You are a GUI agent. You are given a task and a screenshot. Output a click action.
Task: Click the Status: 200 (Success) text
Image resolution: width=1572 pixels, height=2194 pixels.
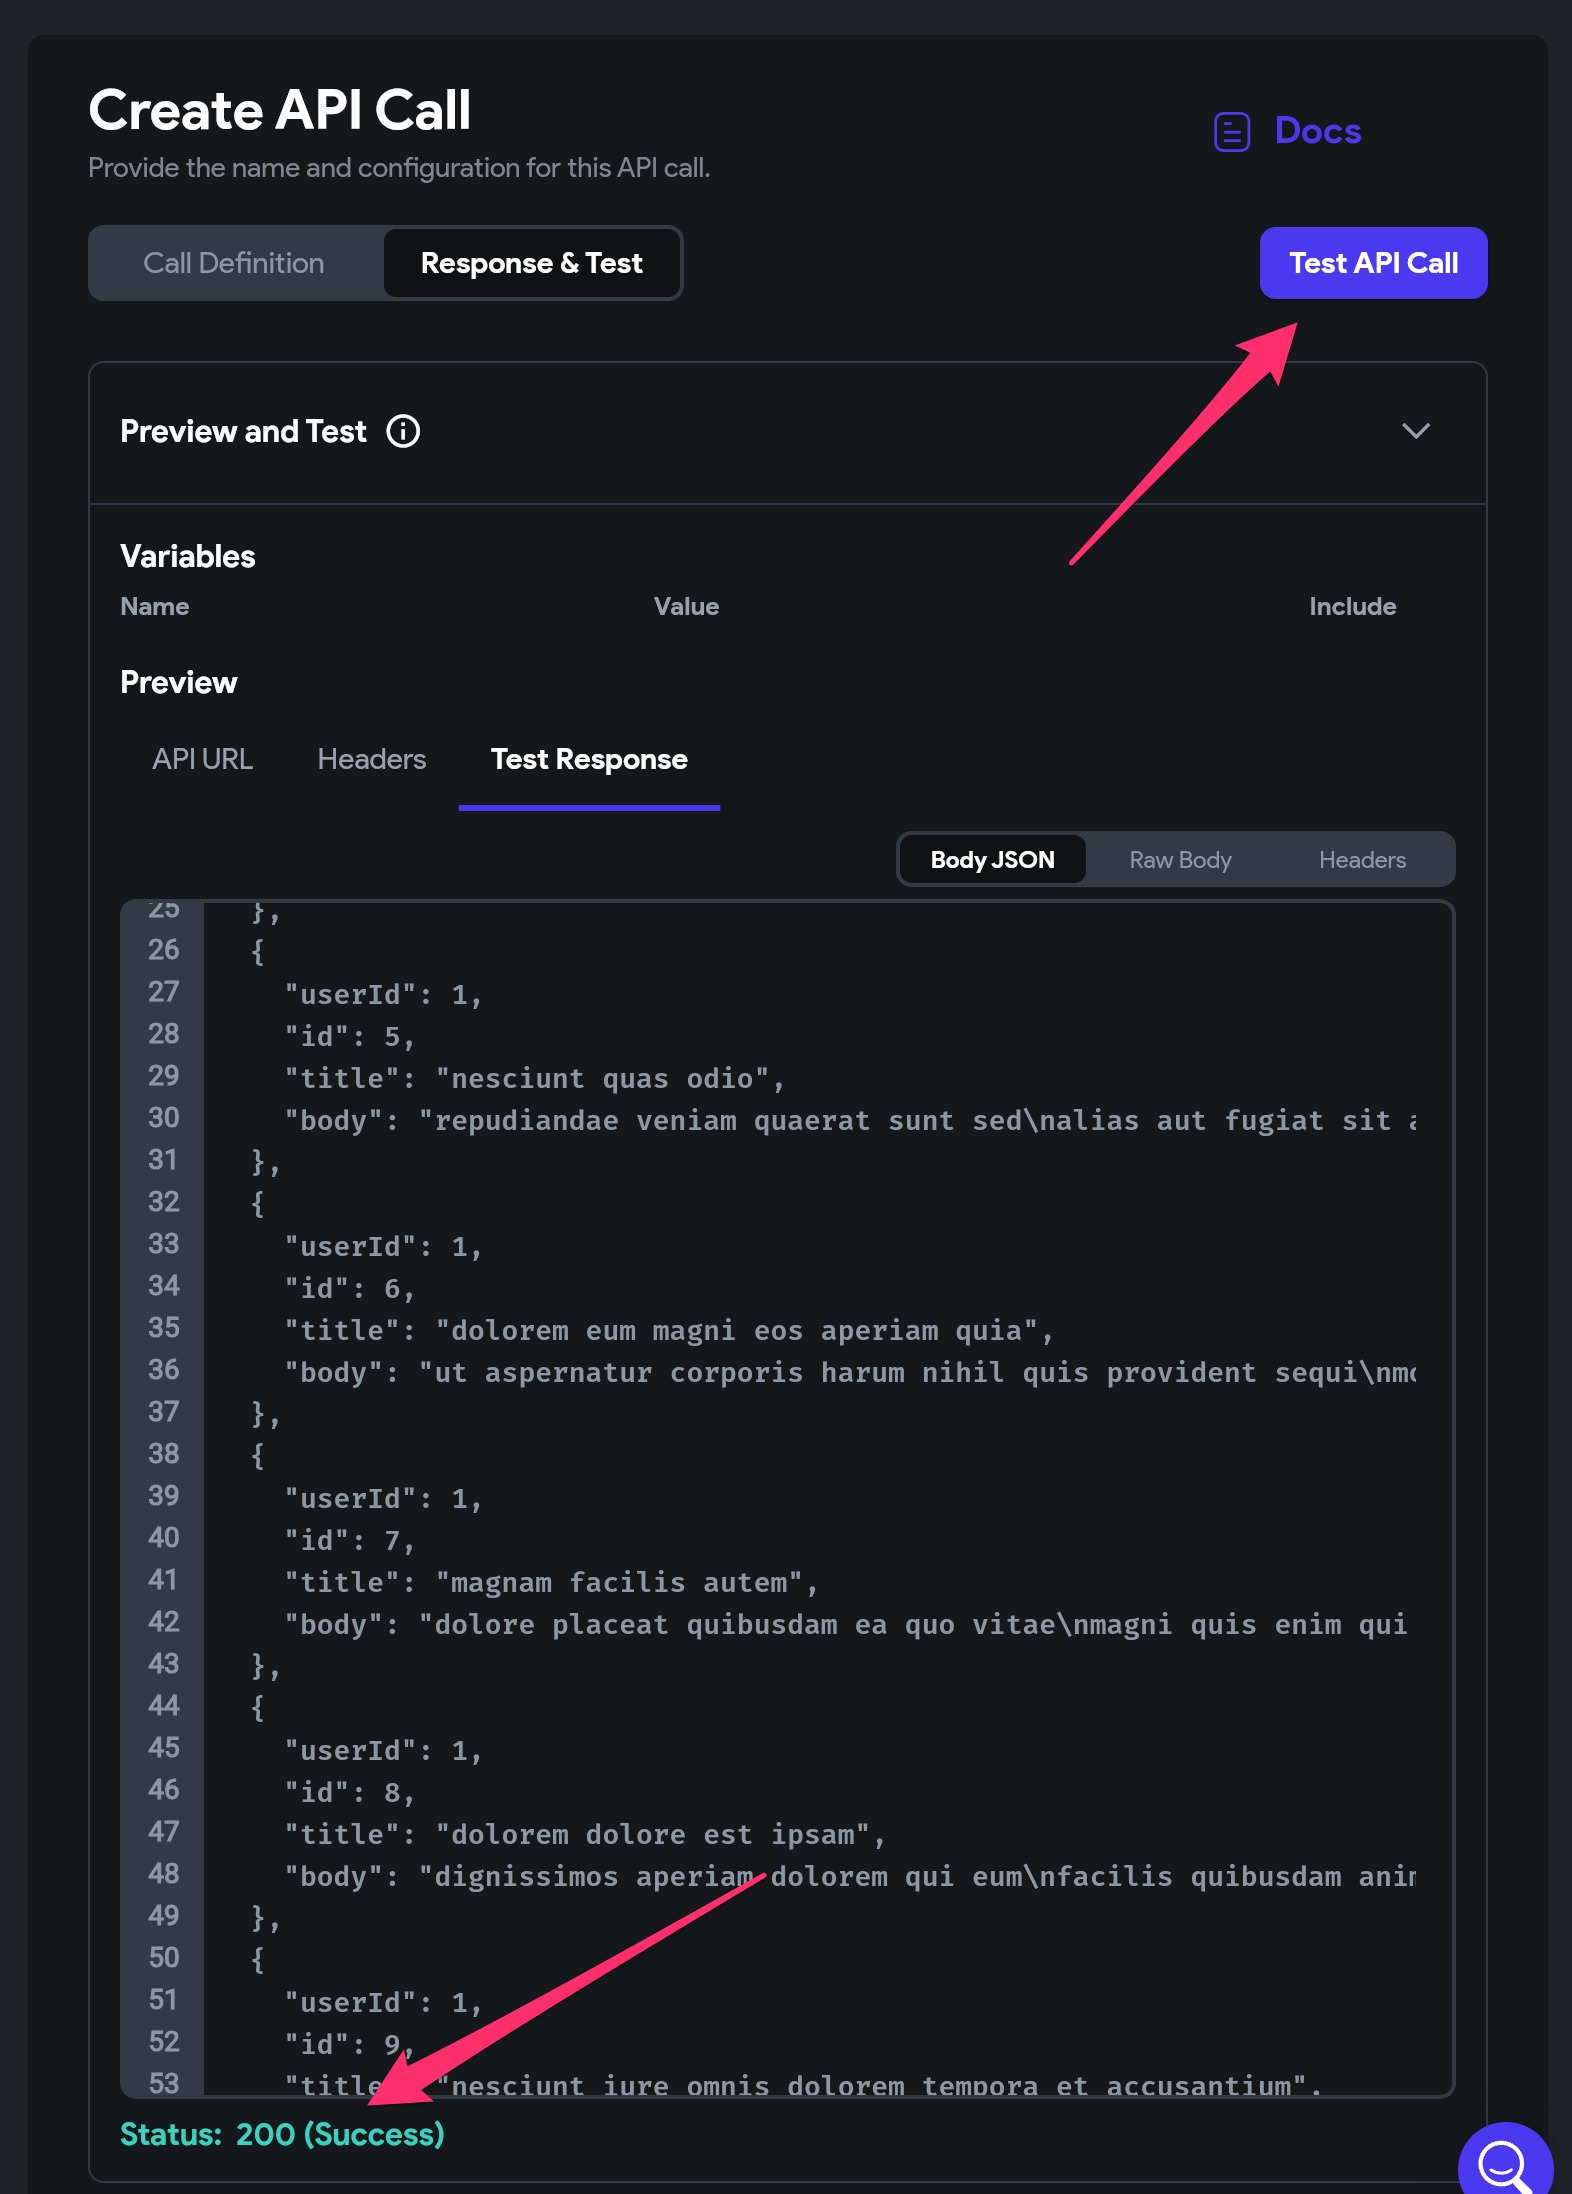(282, 2134)
